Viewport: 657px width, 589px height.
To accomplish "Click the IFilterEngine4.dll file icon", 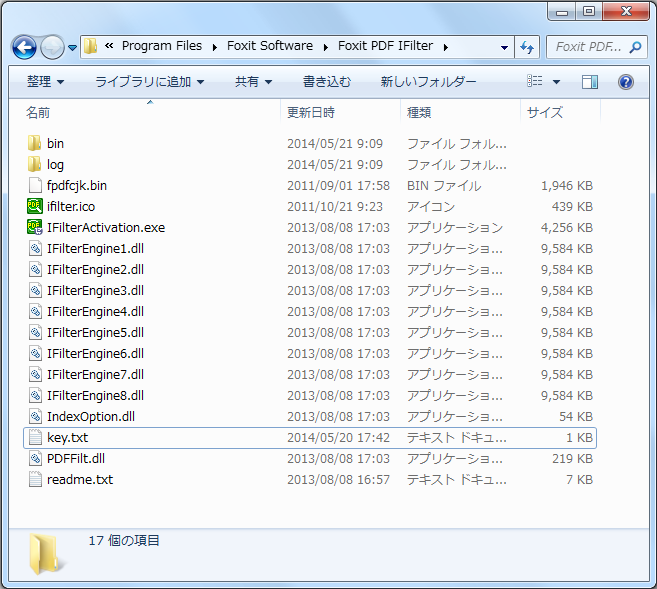I will coord(35,311).
